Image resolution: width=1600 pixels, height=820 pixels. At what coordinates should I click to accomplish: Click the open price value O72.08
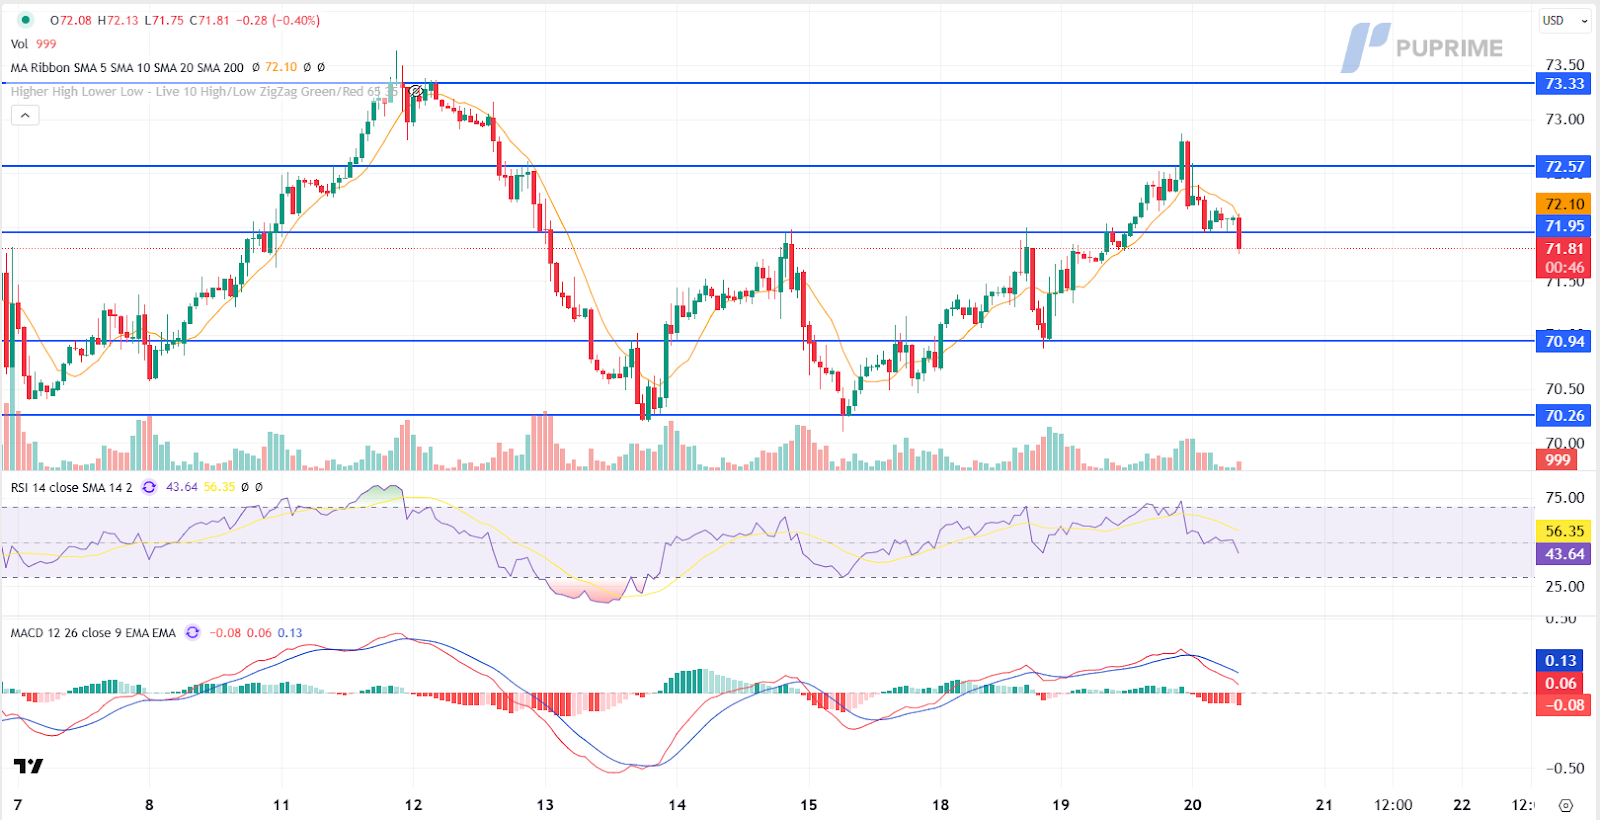coord(69,20)
